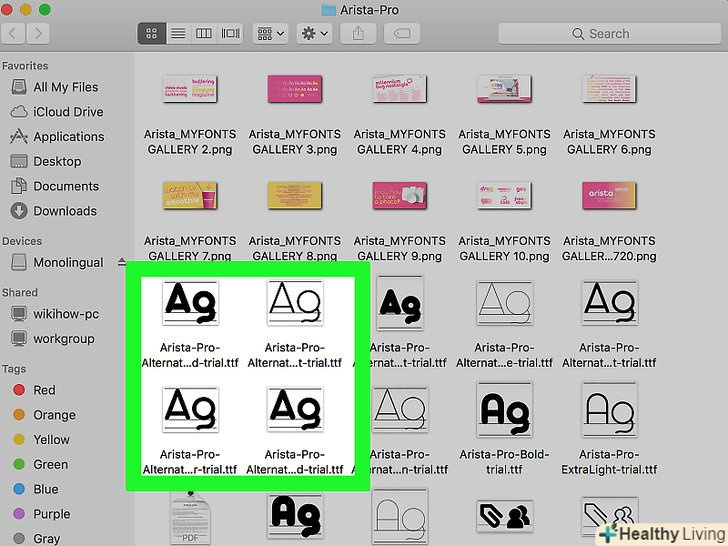Open the Downloads folder in sidebar
Screen dimensions: 728x546
65,211
